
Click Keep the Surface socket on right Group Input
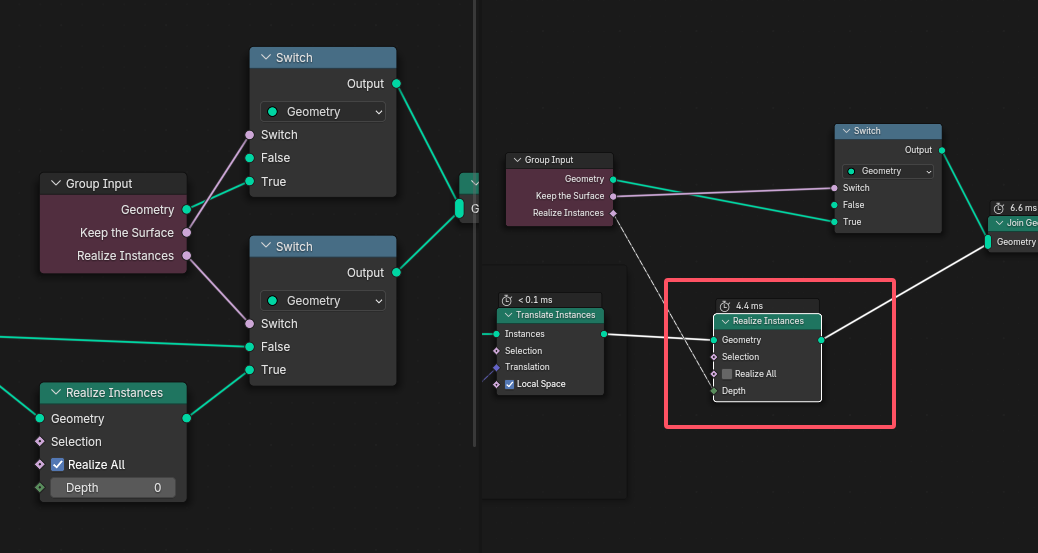click(613, 197)
